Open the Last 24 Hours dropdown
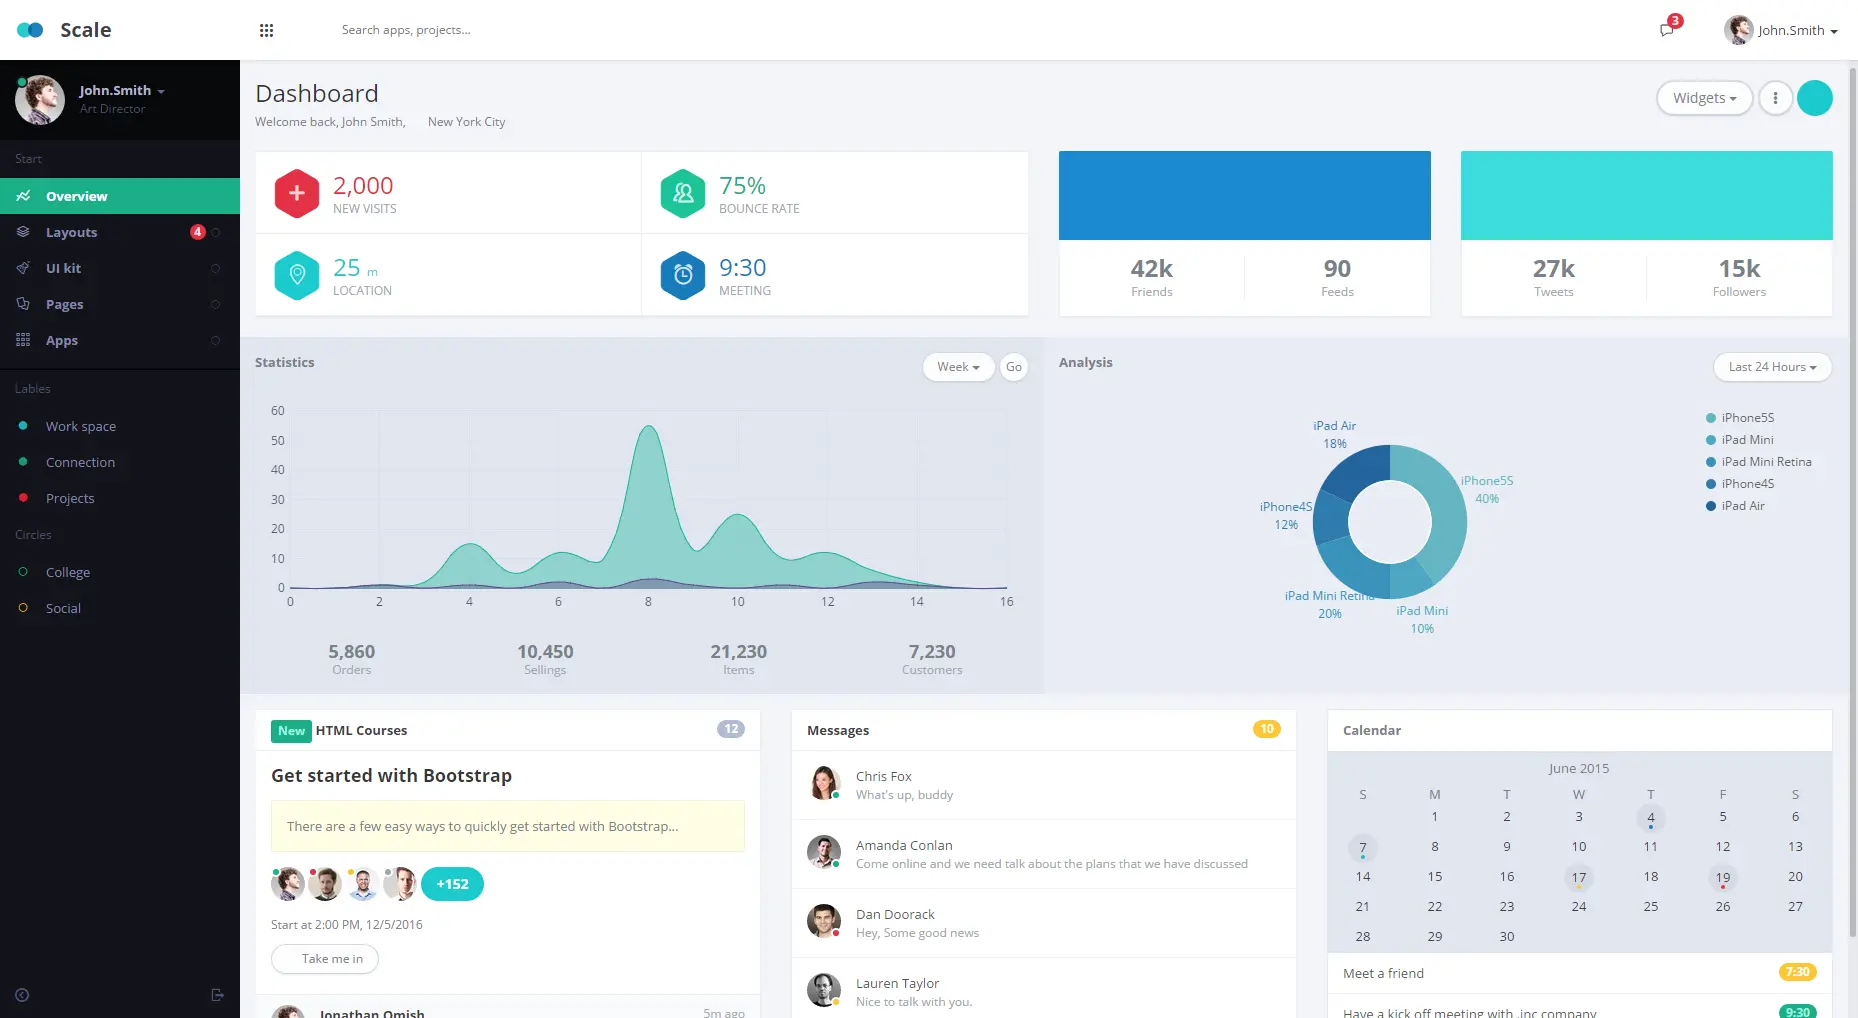 pos(1772,367)
